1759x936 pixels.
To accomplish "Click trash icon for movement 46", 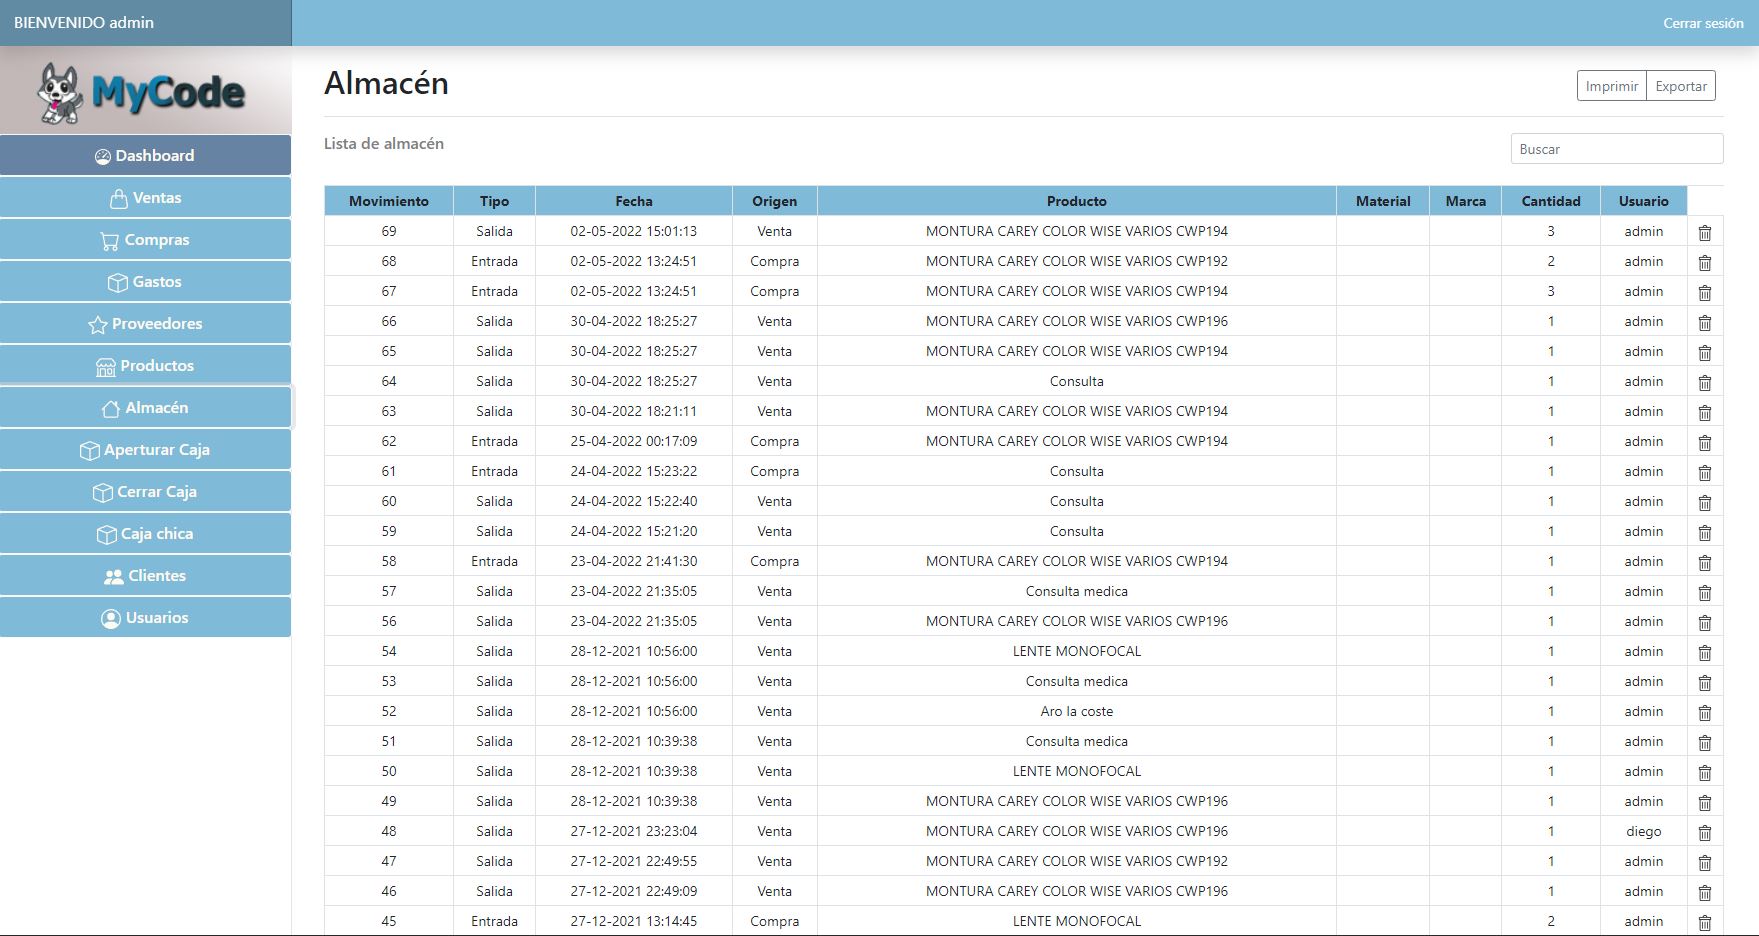I will pyautogui.click(x=1705, y=892).
